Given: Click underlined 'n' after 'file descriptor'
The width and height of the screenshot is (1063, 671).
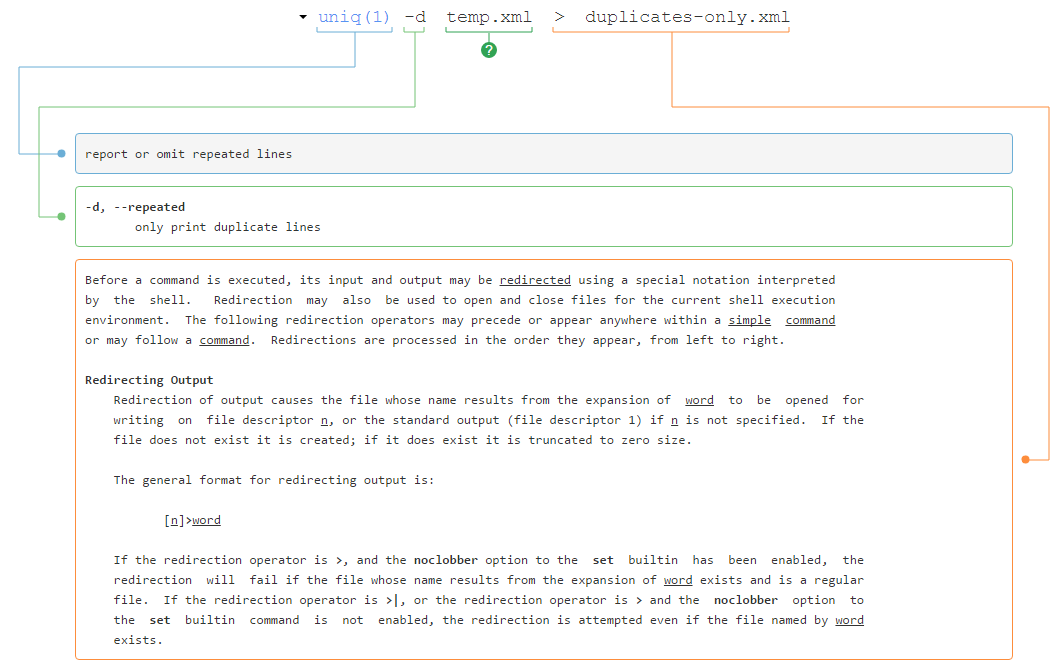Looking at the screenshot, I should click(324, 420).
